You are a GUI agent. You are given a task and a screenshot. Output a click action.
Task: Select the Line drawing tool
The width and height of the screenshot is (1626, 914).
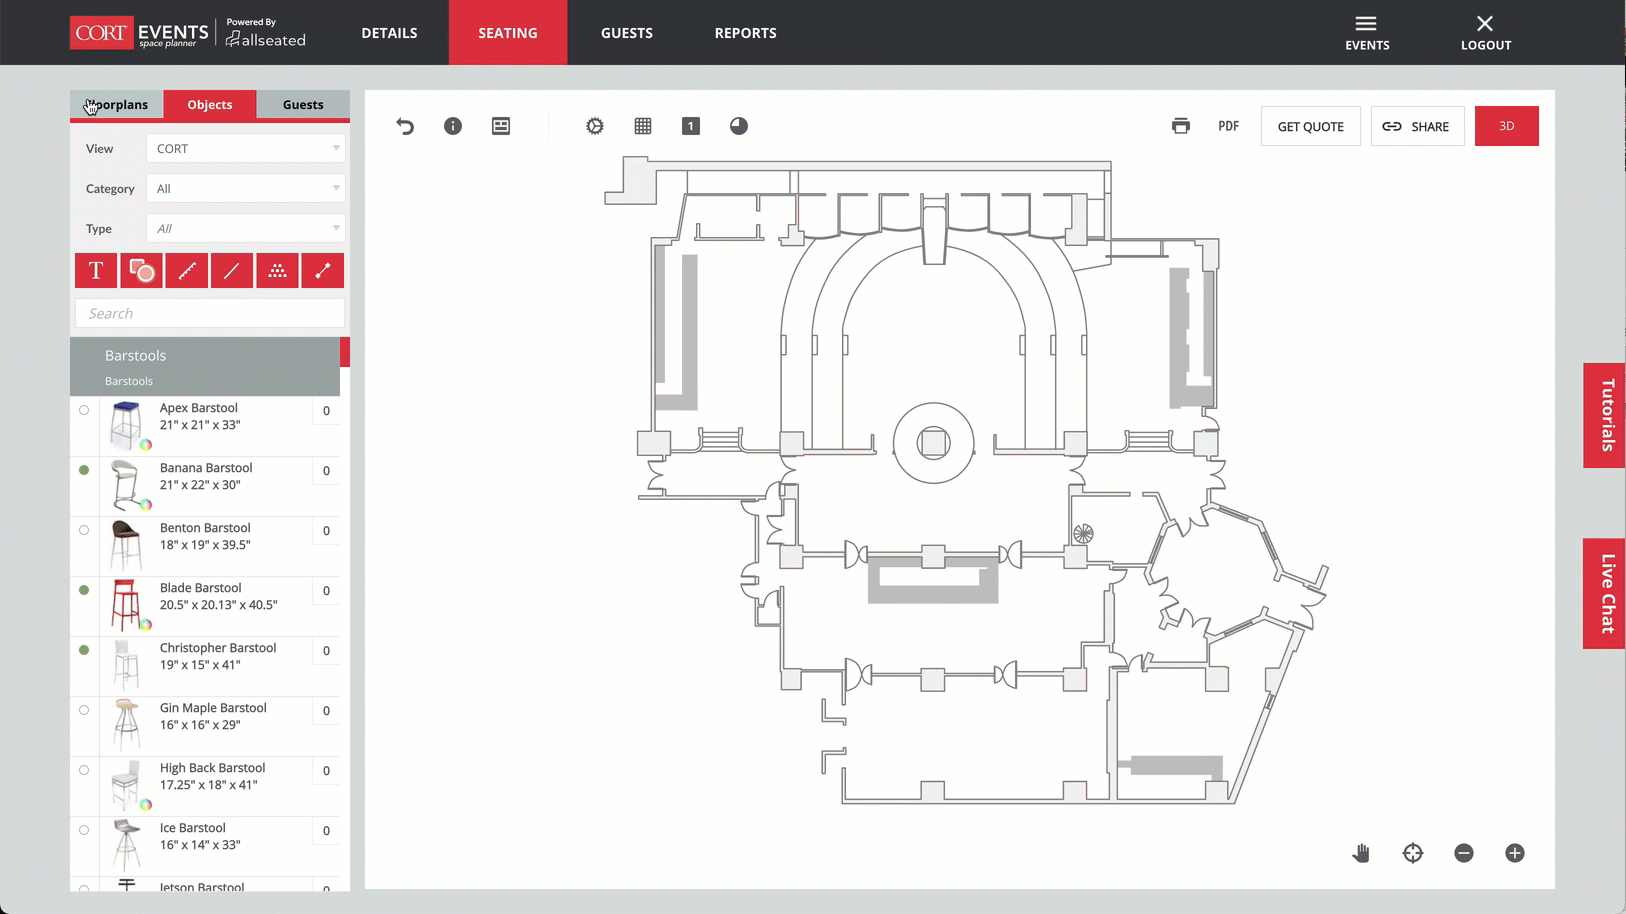pos(232,270)
